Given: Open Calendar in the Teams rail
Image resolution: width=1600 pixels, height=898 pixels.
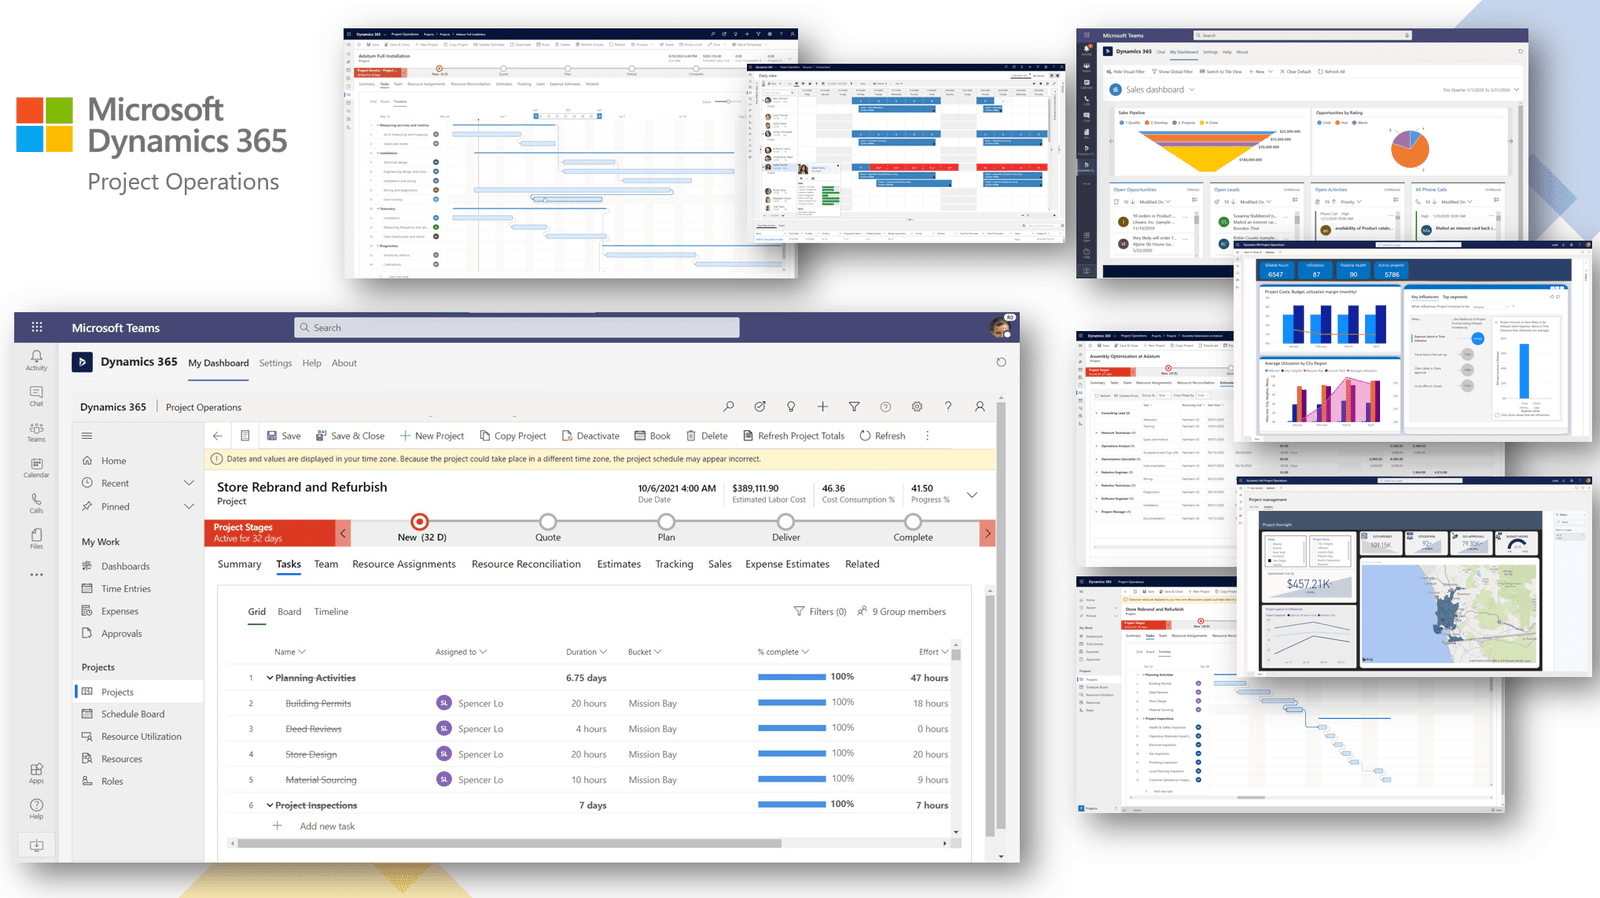Looking at the screenshot, I should coord(37,468).
